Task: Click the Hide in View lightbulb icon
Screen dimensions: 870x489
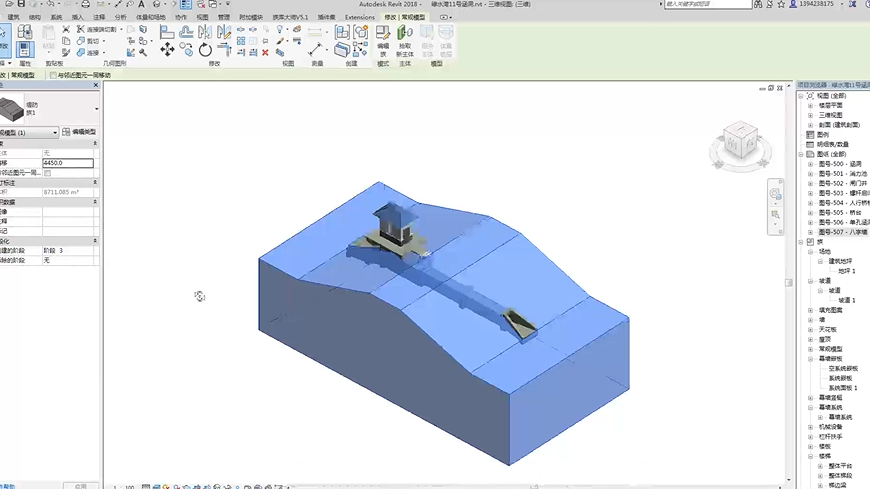Action: click(280, 29)
